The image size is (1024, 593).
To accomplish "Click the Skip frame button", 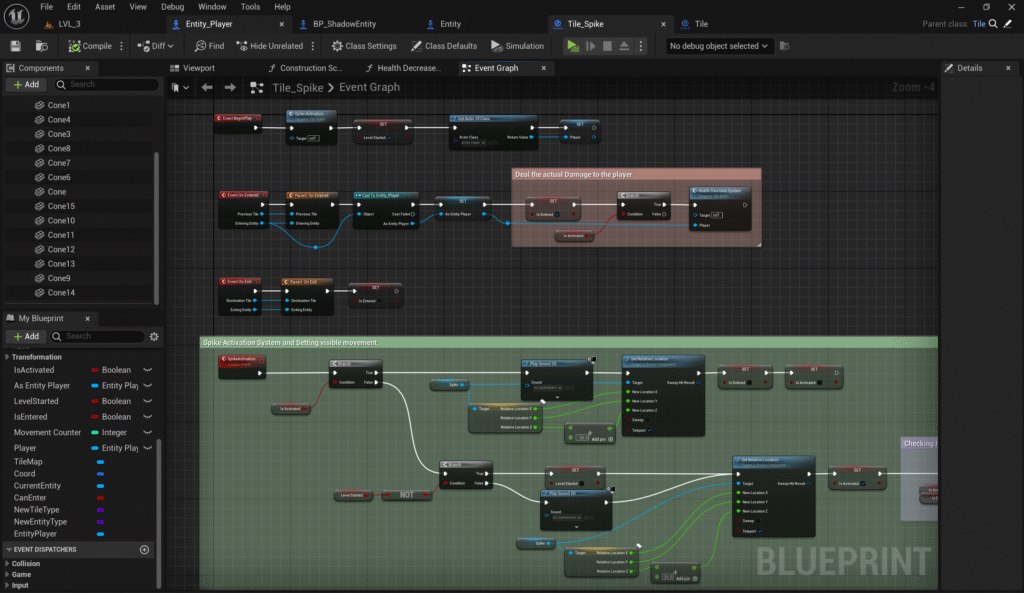I will click(x=590, y=46).
